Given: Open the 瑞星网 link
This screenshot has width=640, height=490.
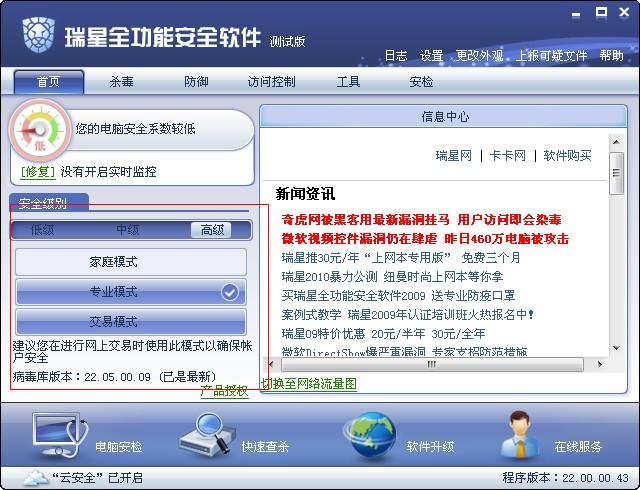Looking at the screenshot, I should tap(453, 156).
